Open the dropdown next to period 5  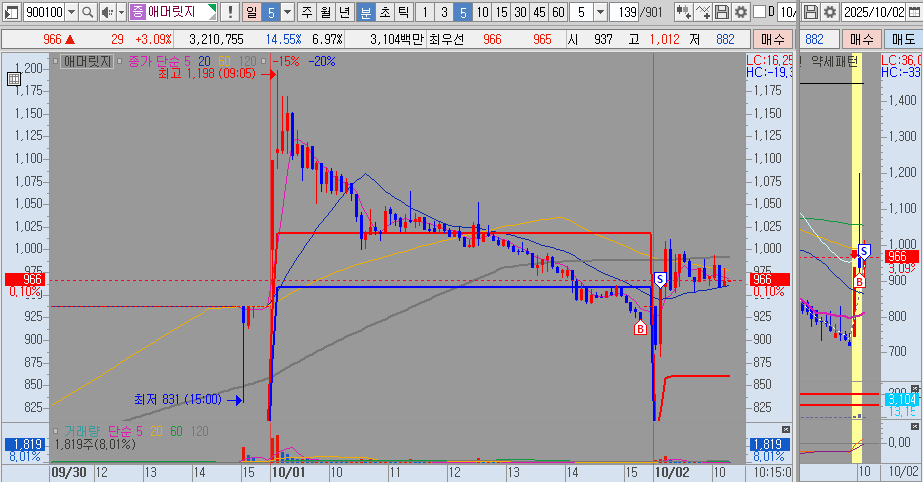(x=287, y=12)
